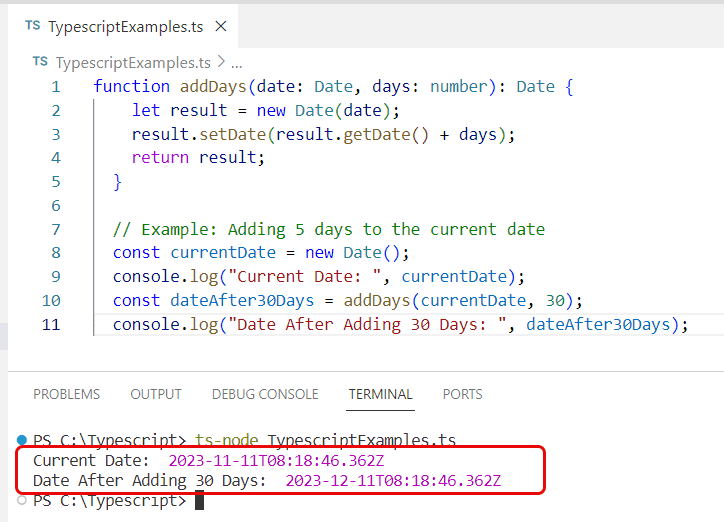Click line number 6 in gutter
This screenshot has width=724, height=522.
(x=56, y=205)
